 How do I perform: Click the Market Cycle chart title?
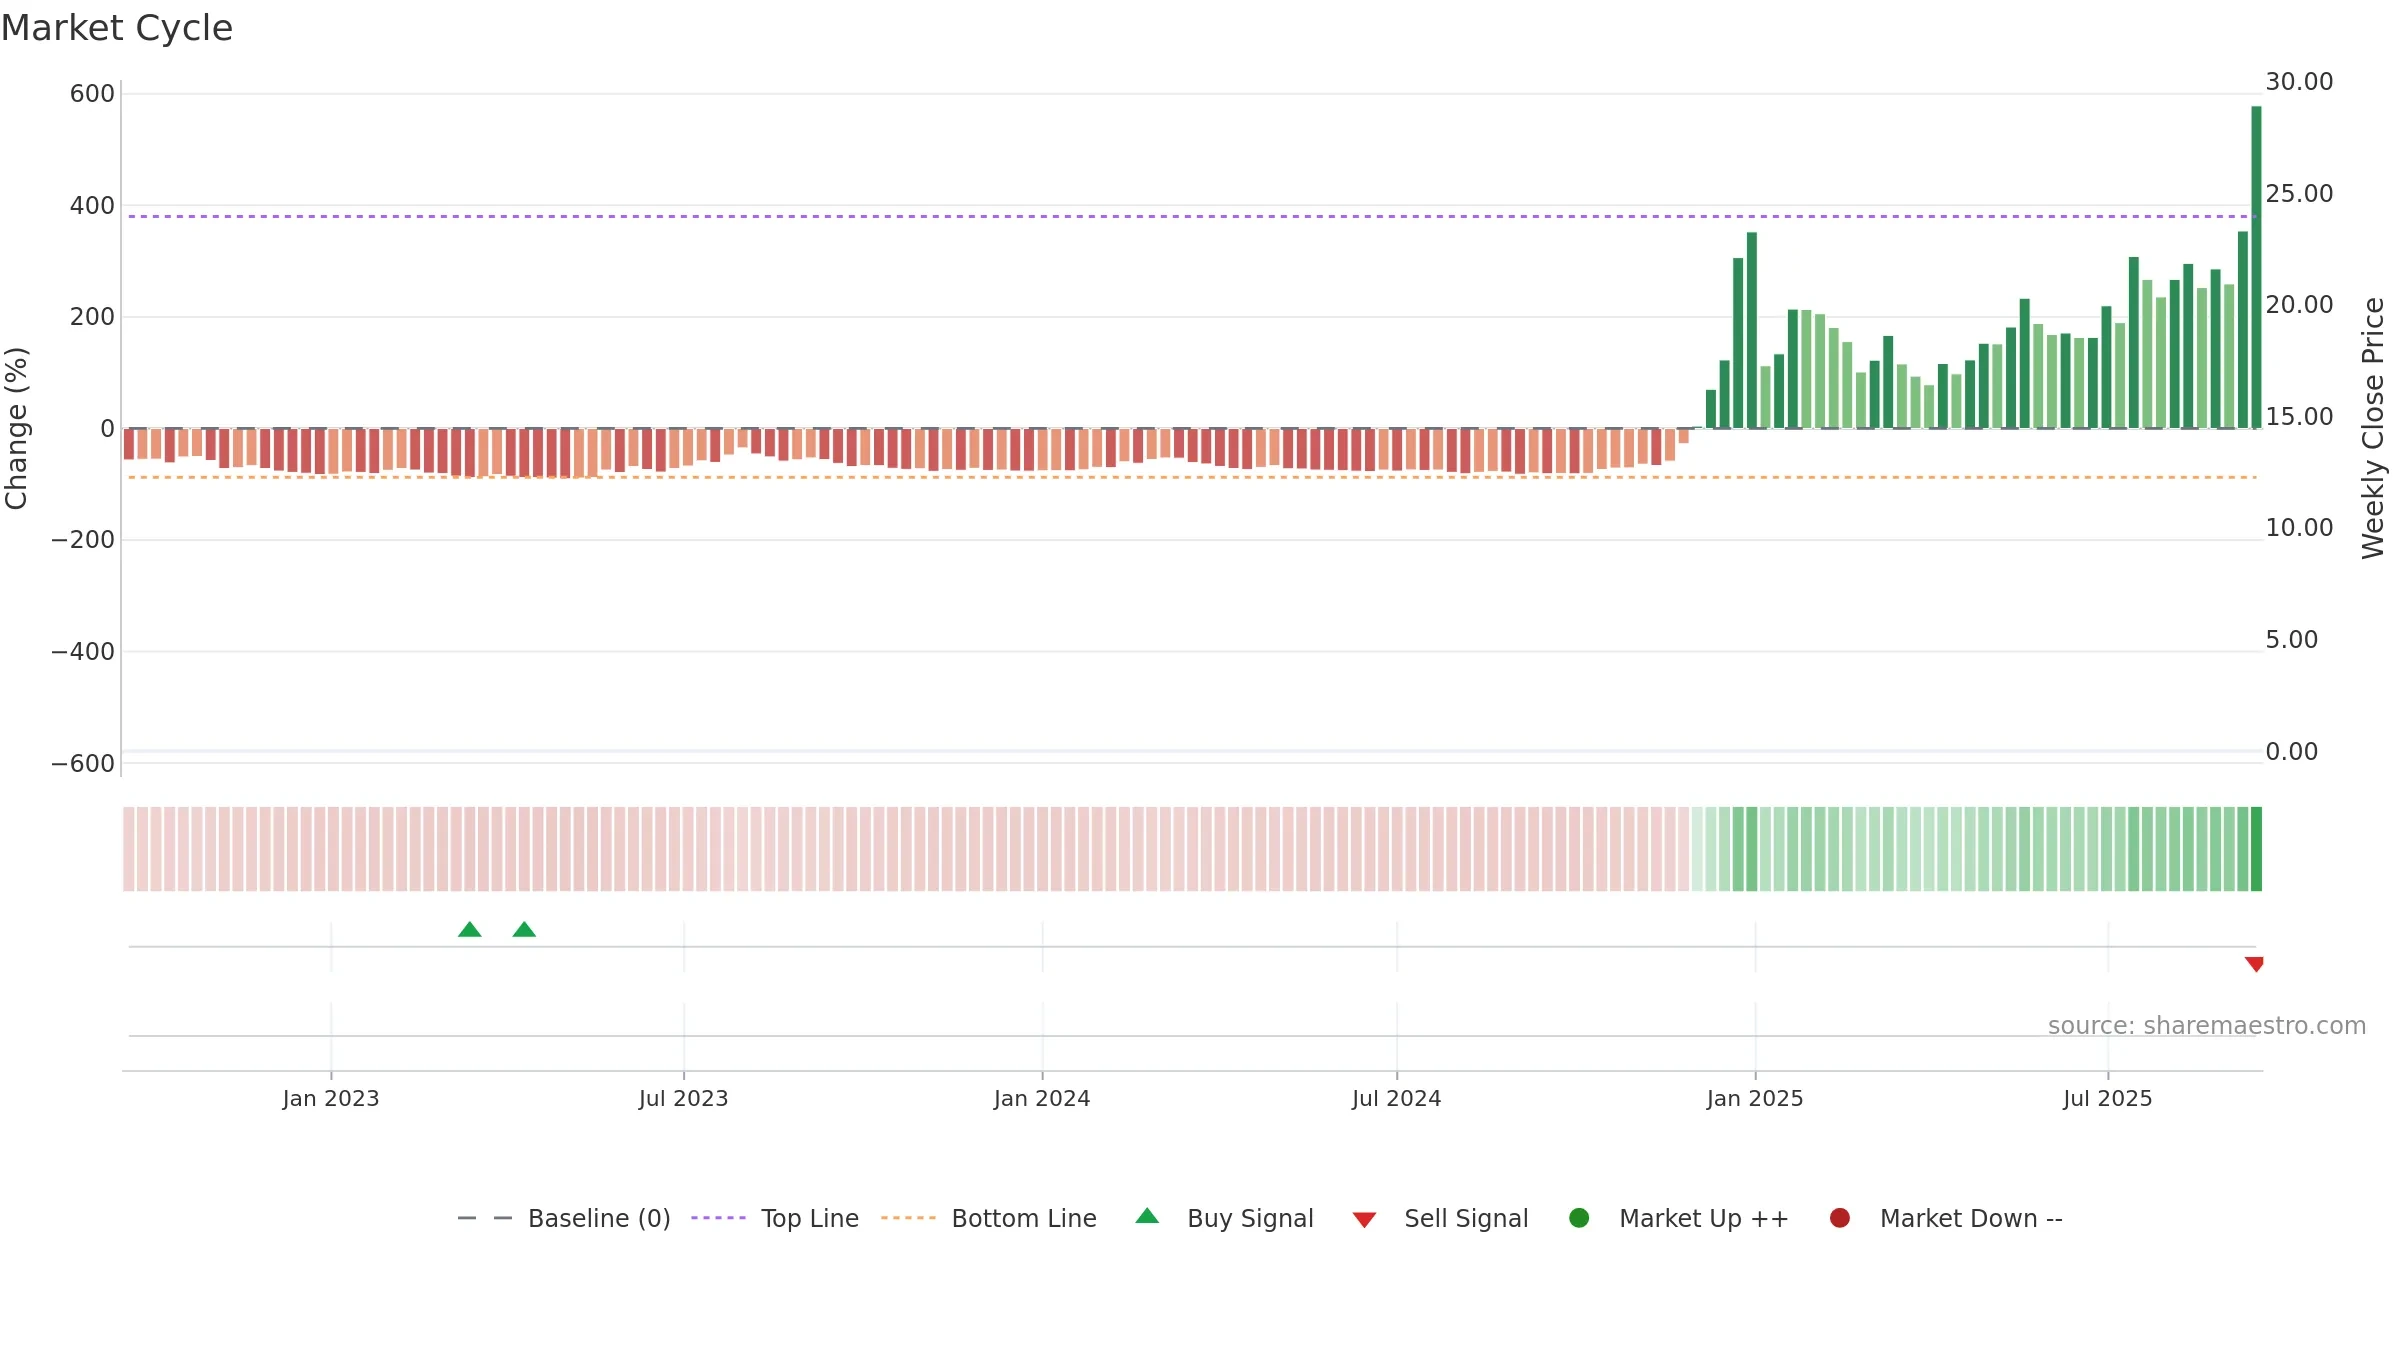point(117,28)
